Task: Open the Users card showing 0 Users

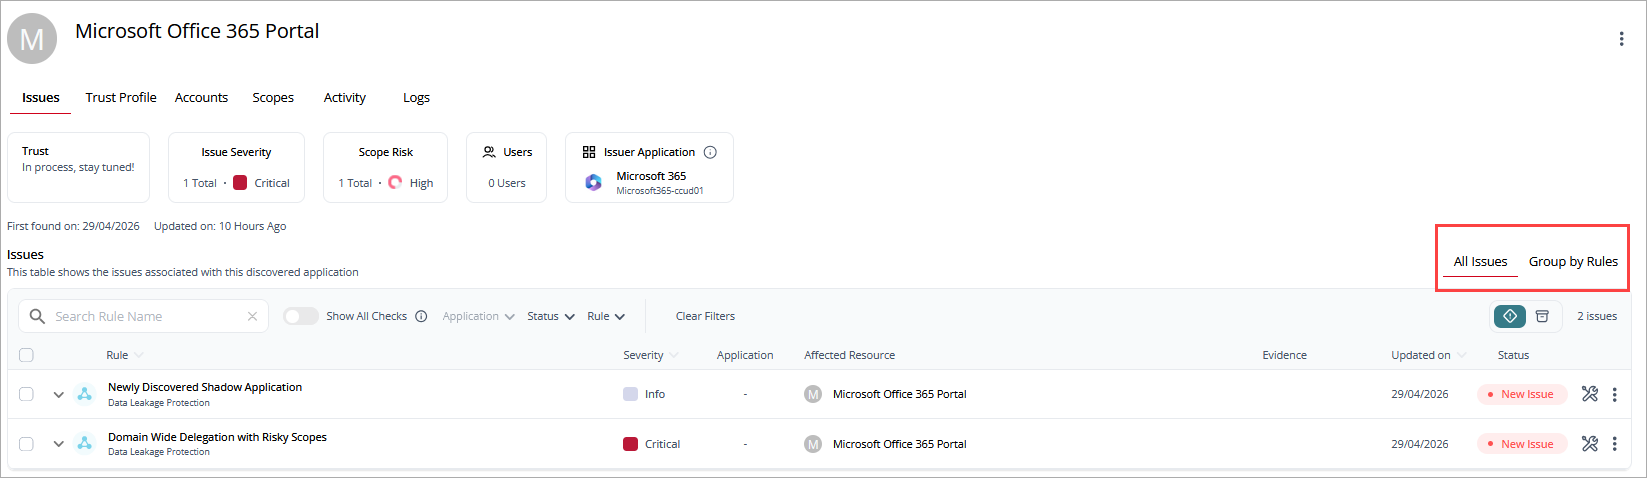Action: click(506, 167)
